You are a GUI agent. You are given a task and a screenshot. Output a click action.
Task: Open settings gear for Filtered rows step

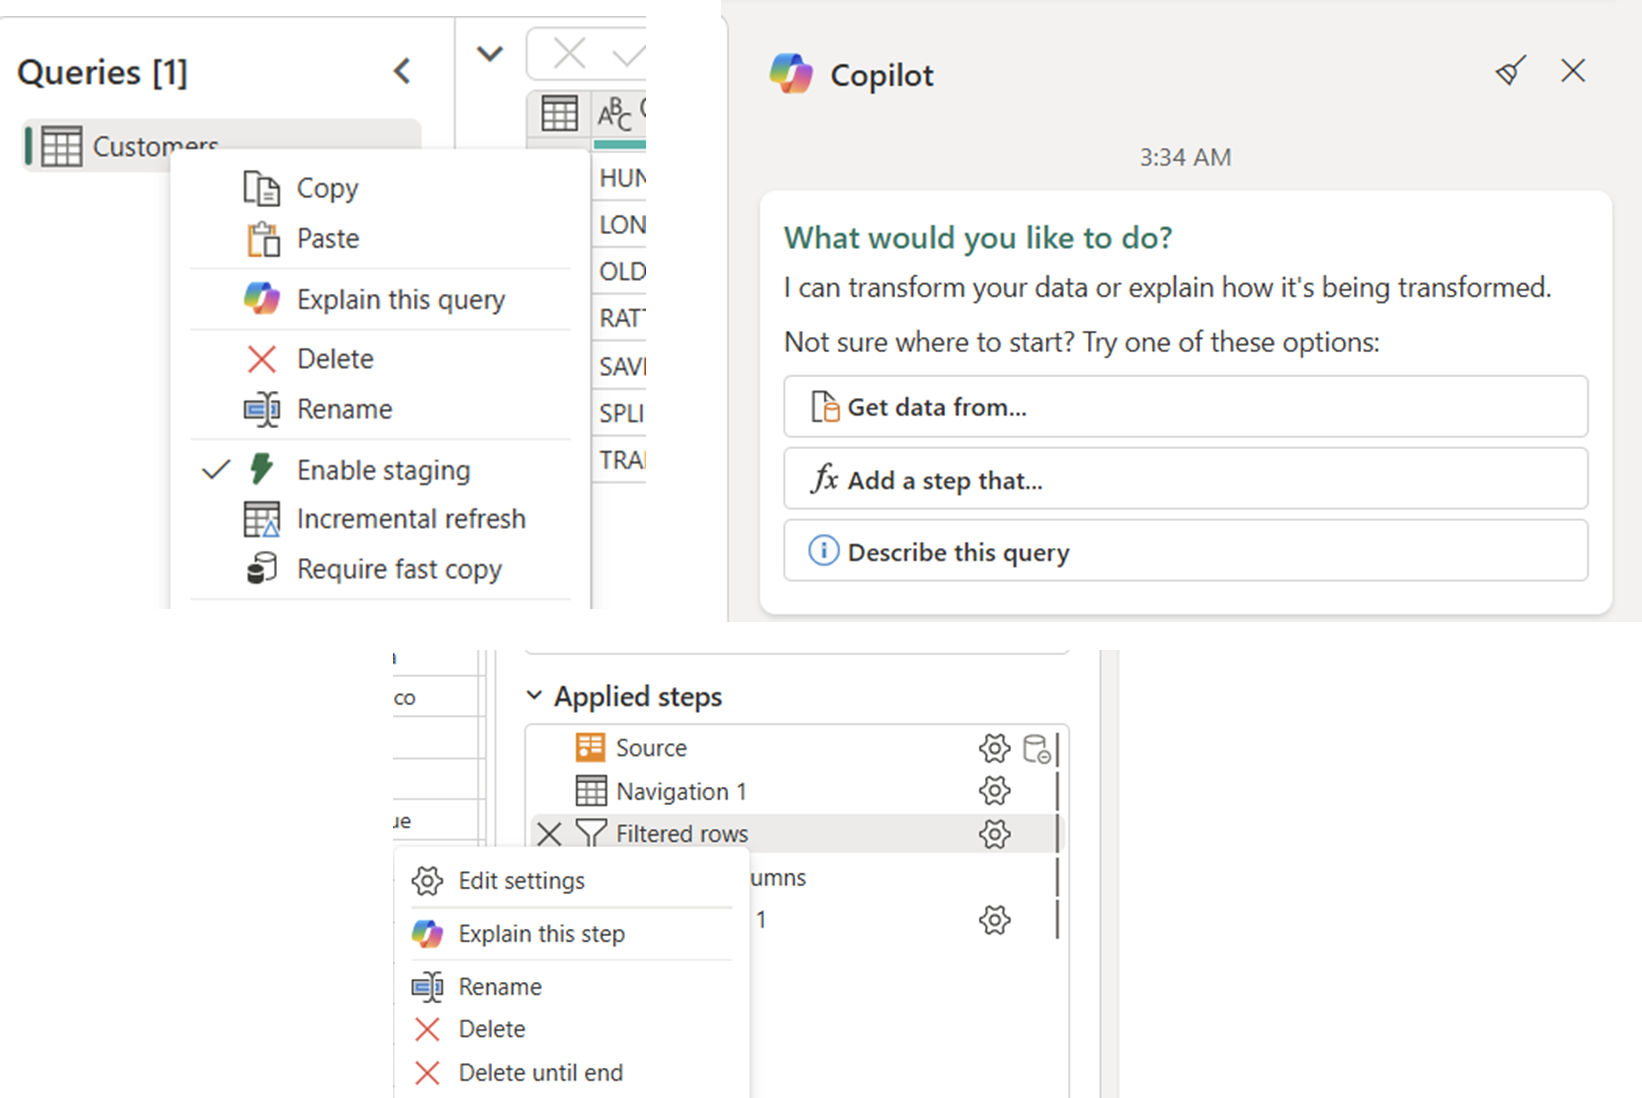994,833
